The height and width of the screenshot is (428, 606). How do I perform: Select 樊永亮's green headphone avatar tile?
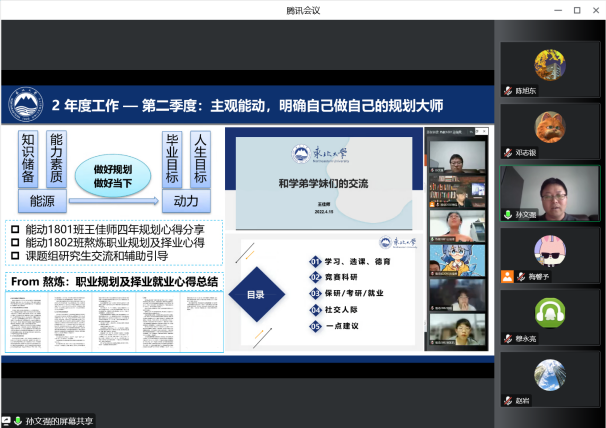click(x=549, y=313)
